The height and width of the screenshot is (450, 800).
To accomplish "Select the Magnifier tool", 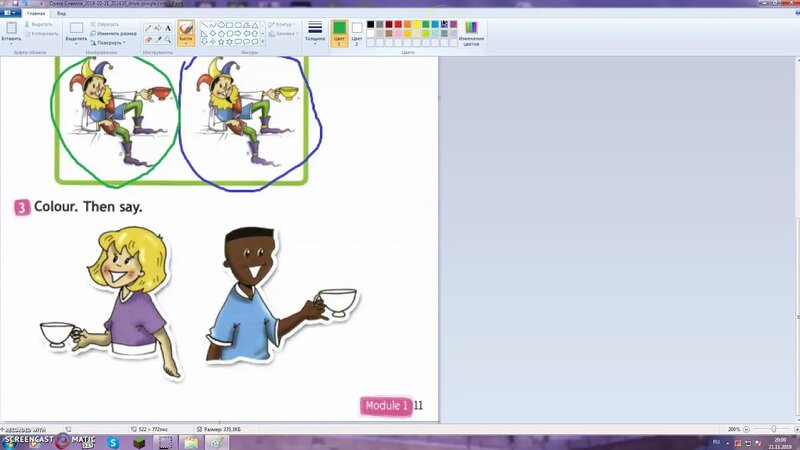I will tap(168, 39).
